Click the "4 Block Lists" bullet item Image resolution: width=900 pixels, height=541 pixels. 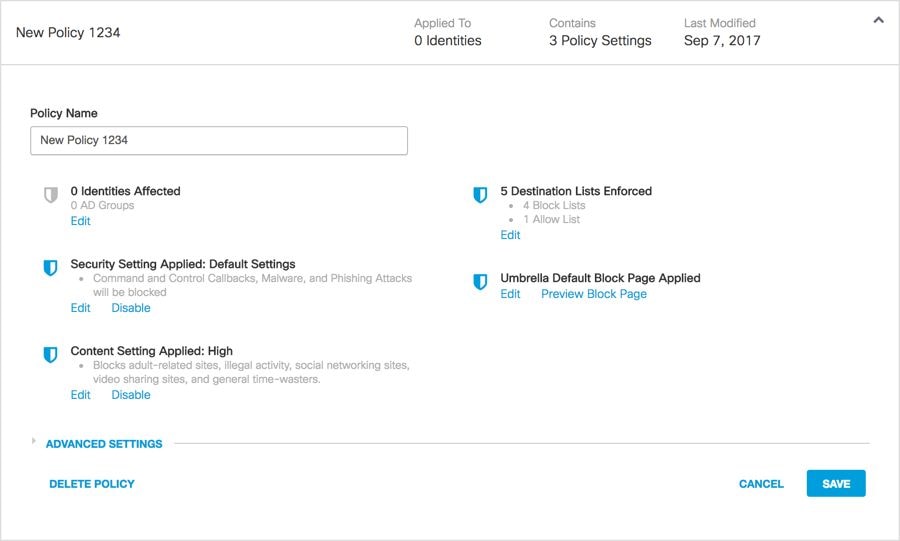pos(554,205)
